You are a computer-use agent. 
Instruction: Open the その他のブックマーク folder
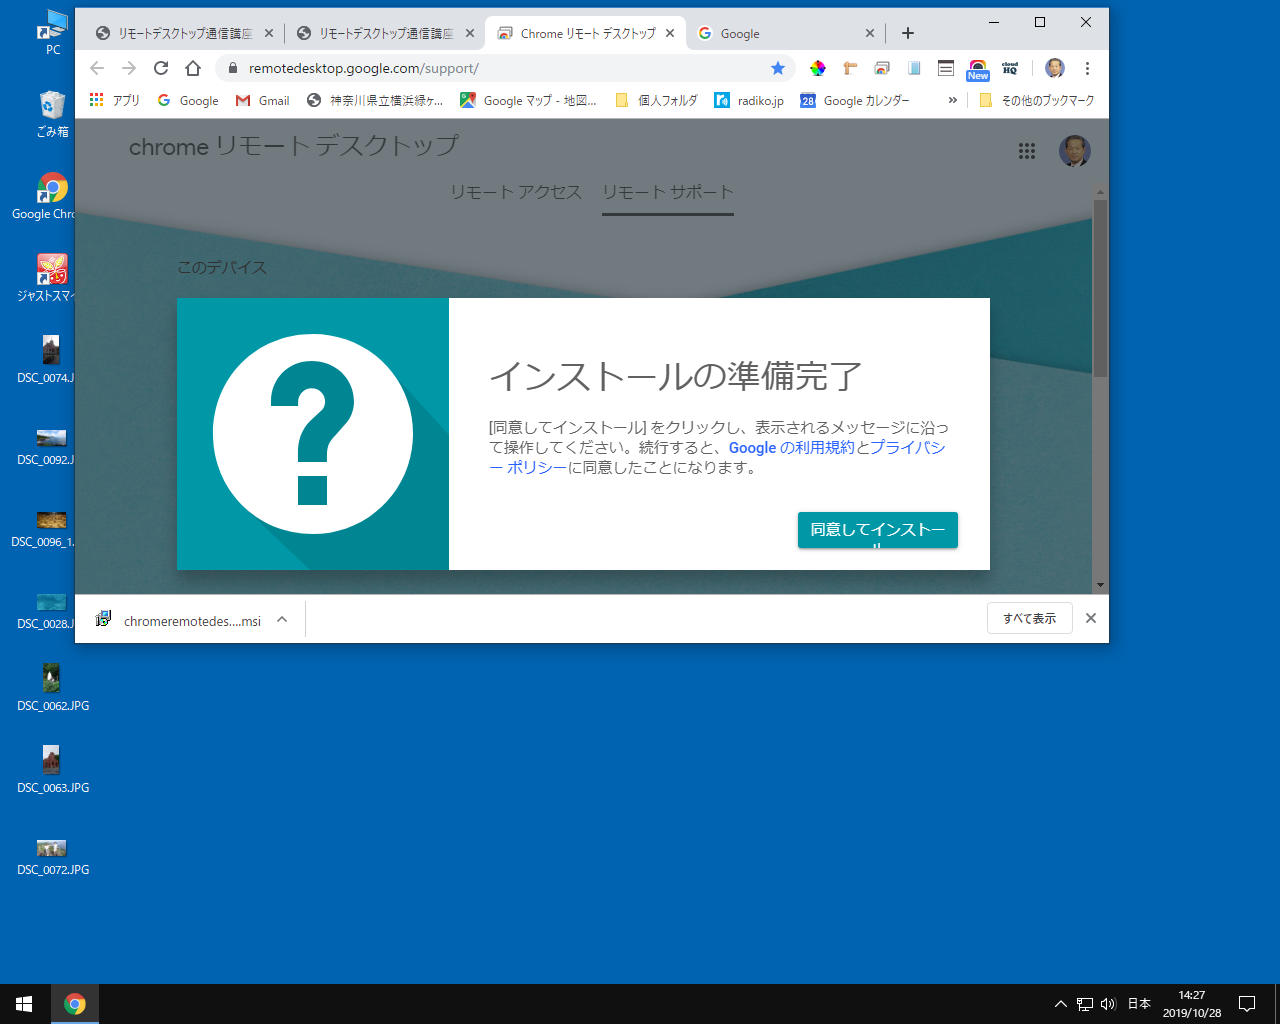pos(1037,100)
